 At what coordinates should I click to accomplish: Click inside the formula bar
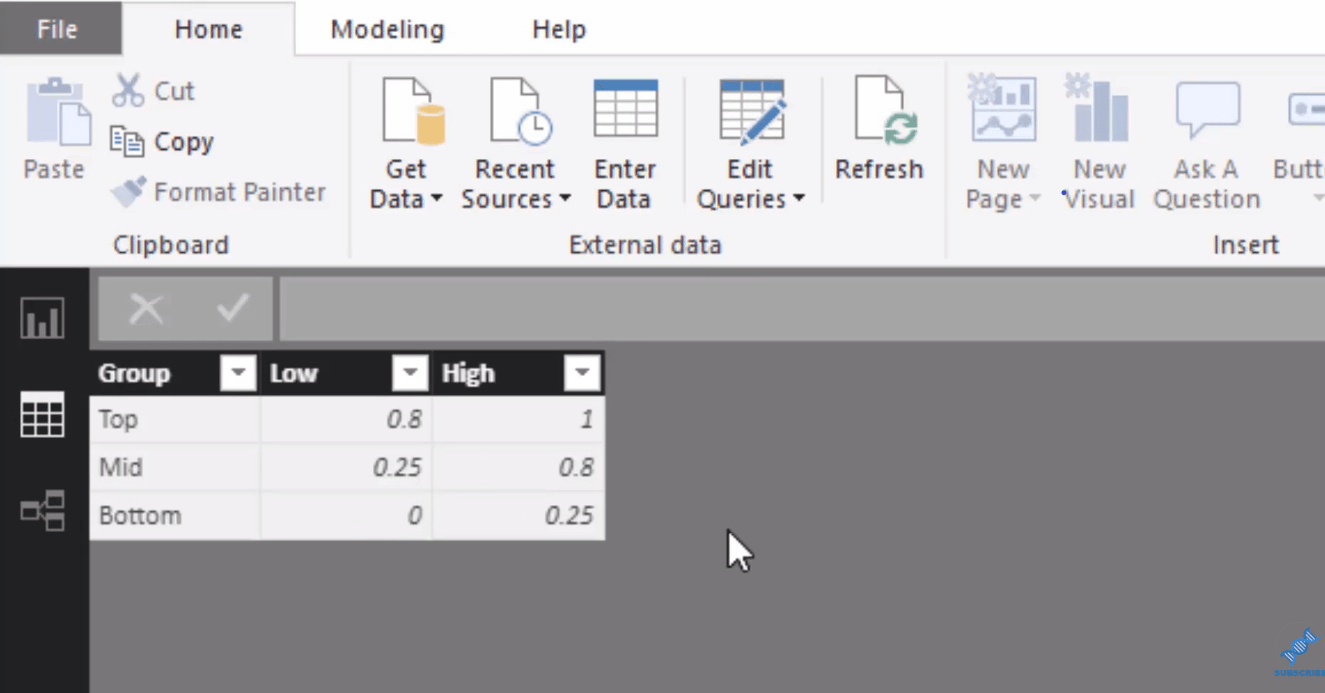pos(800,310)
